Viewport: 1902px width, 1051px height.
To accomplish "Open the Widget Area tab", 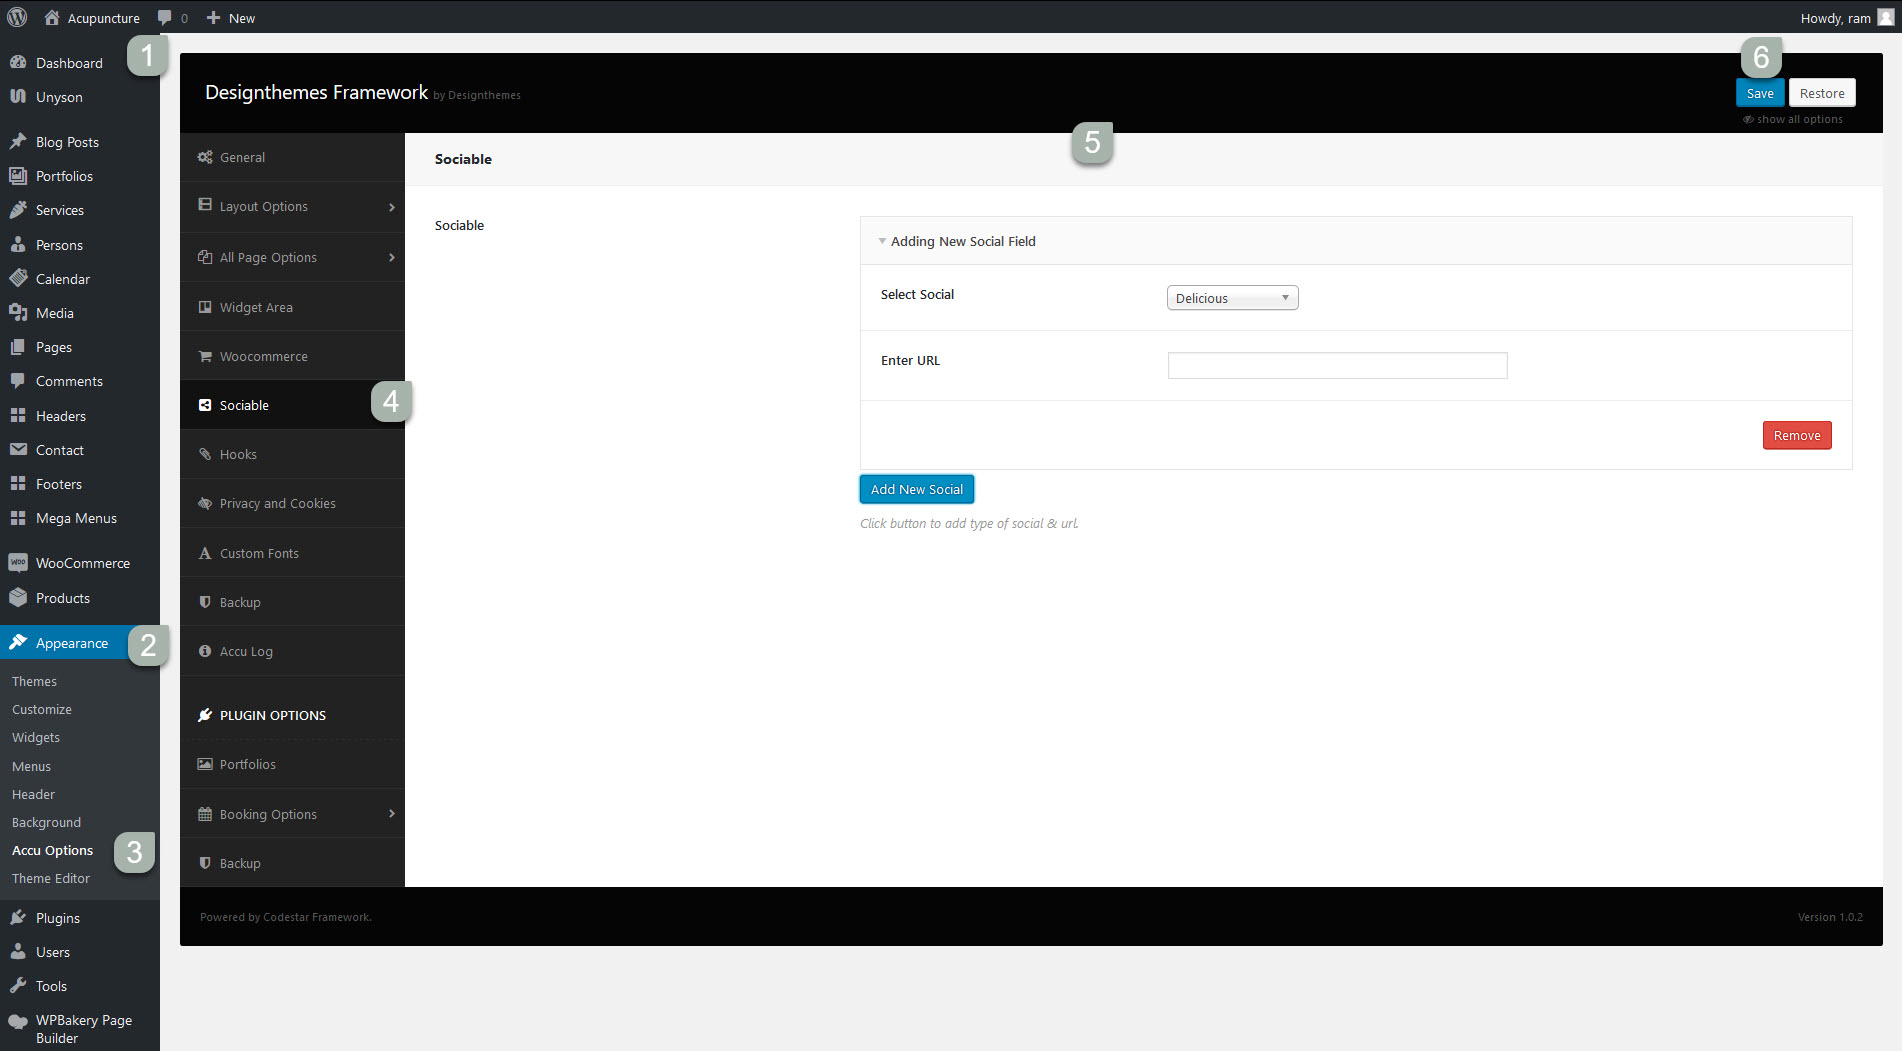I will coord(292,307).
